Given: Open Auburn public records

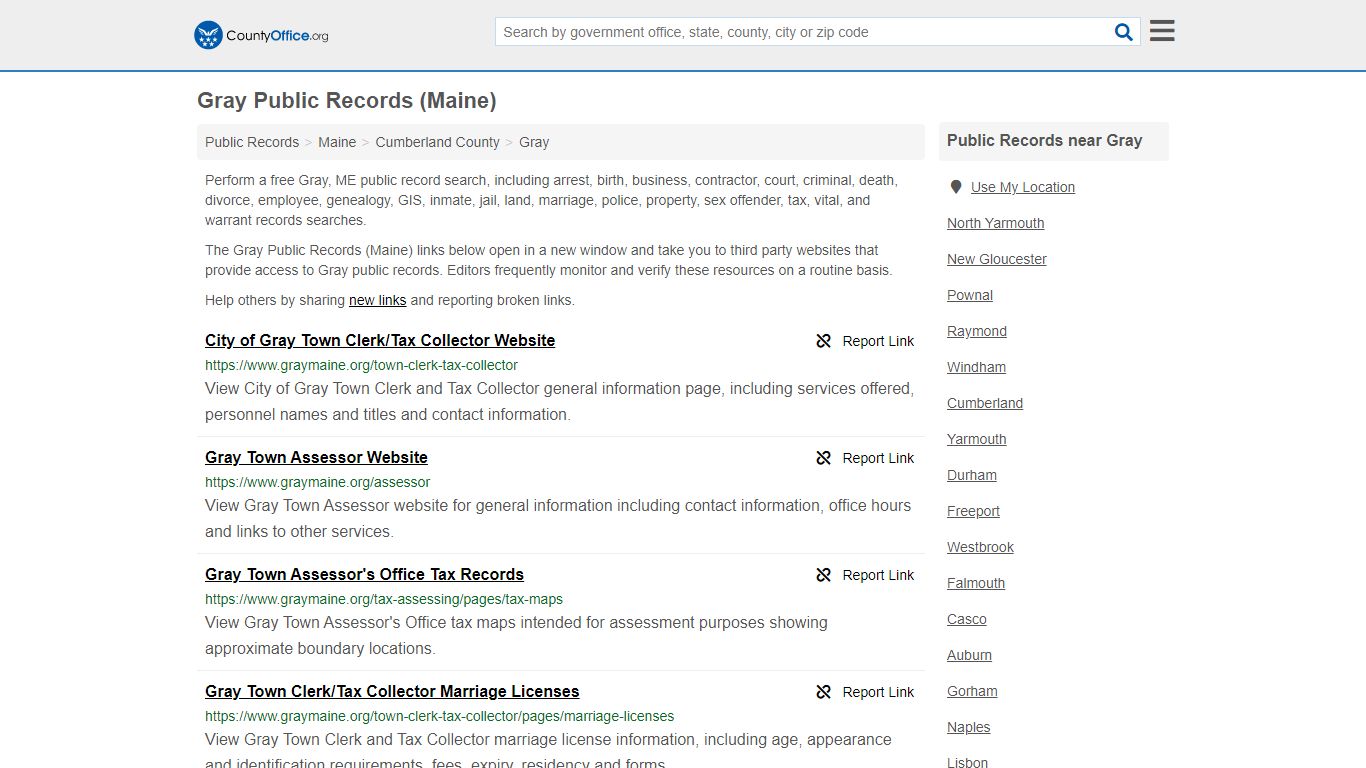Looking at the screenshot, I should (969, 655).
